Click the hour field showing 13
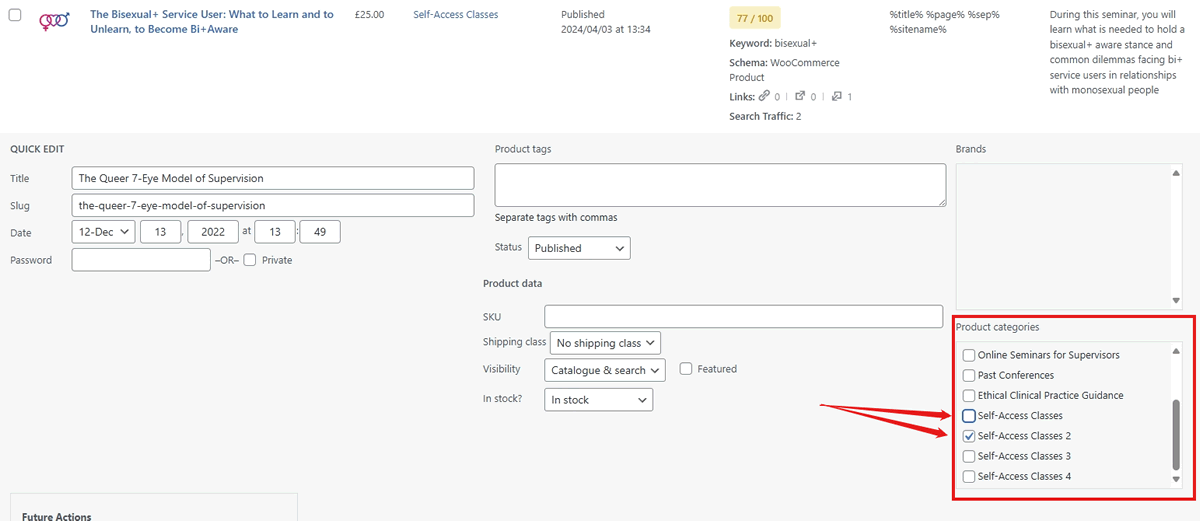1200x521 pixels. pos(275,232)
